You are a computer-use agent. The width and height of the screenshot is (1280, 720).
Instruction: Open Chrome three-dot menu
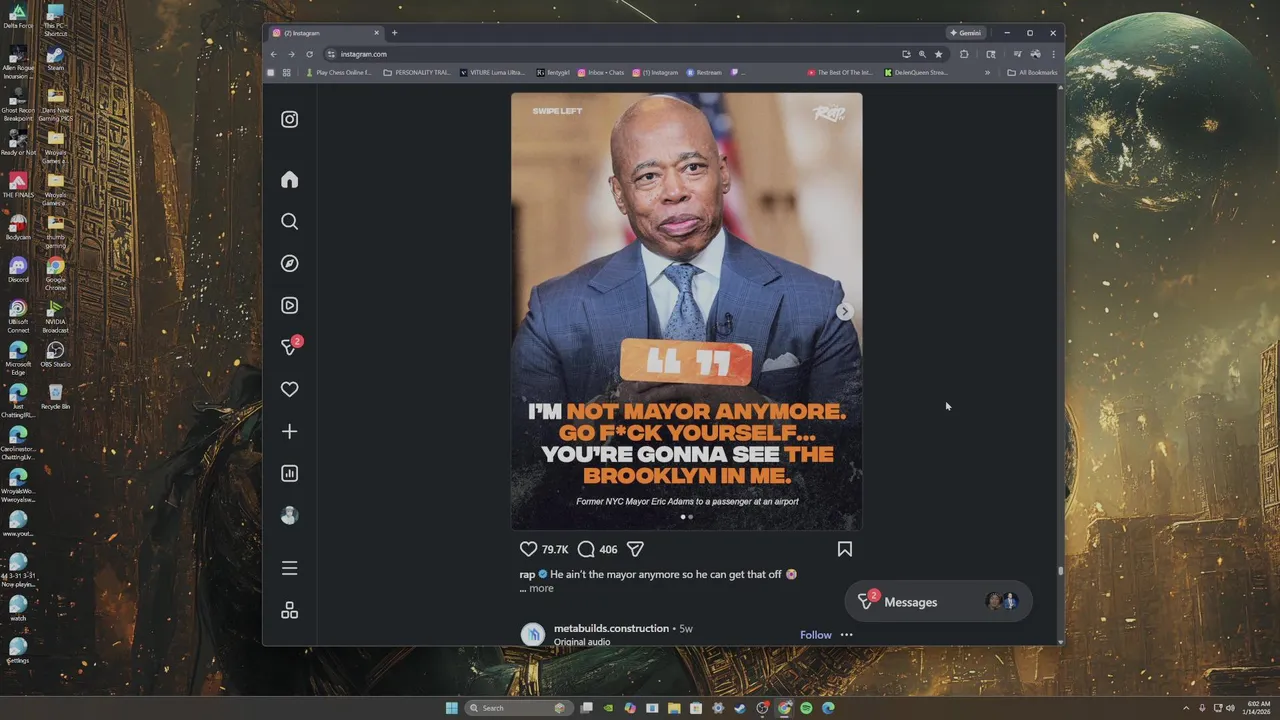pos(1053,54)
